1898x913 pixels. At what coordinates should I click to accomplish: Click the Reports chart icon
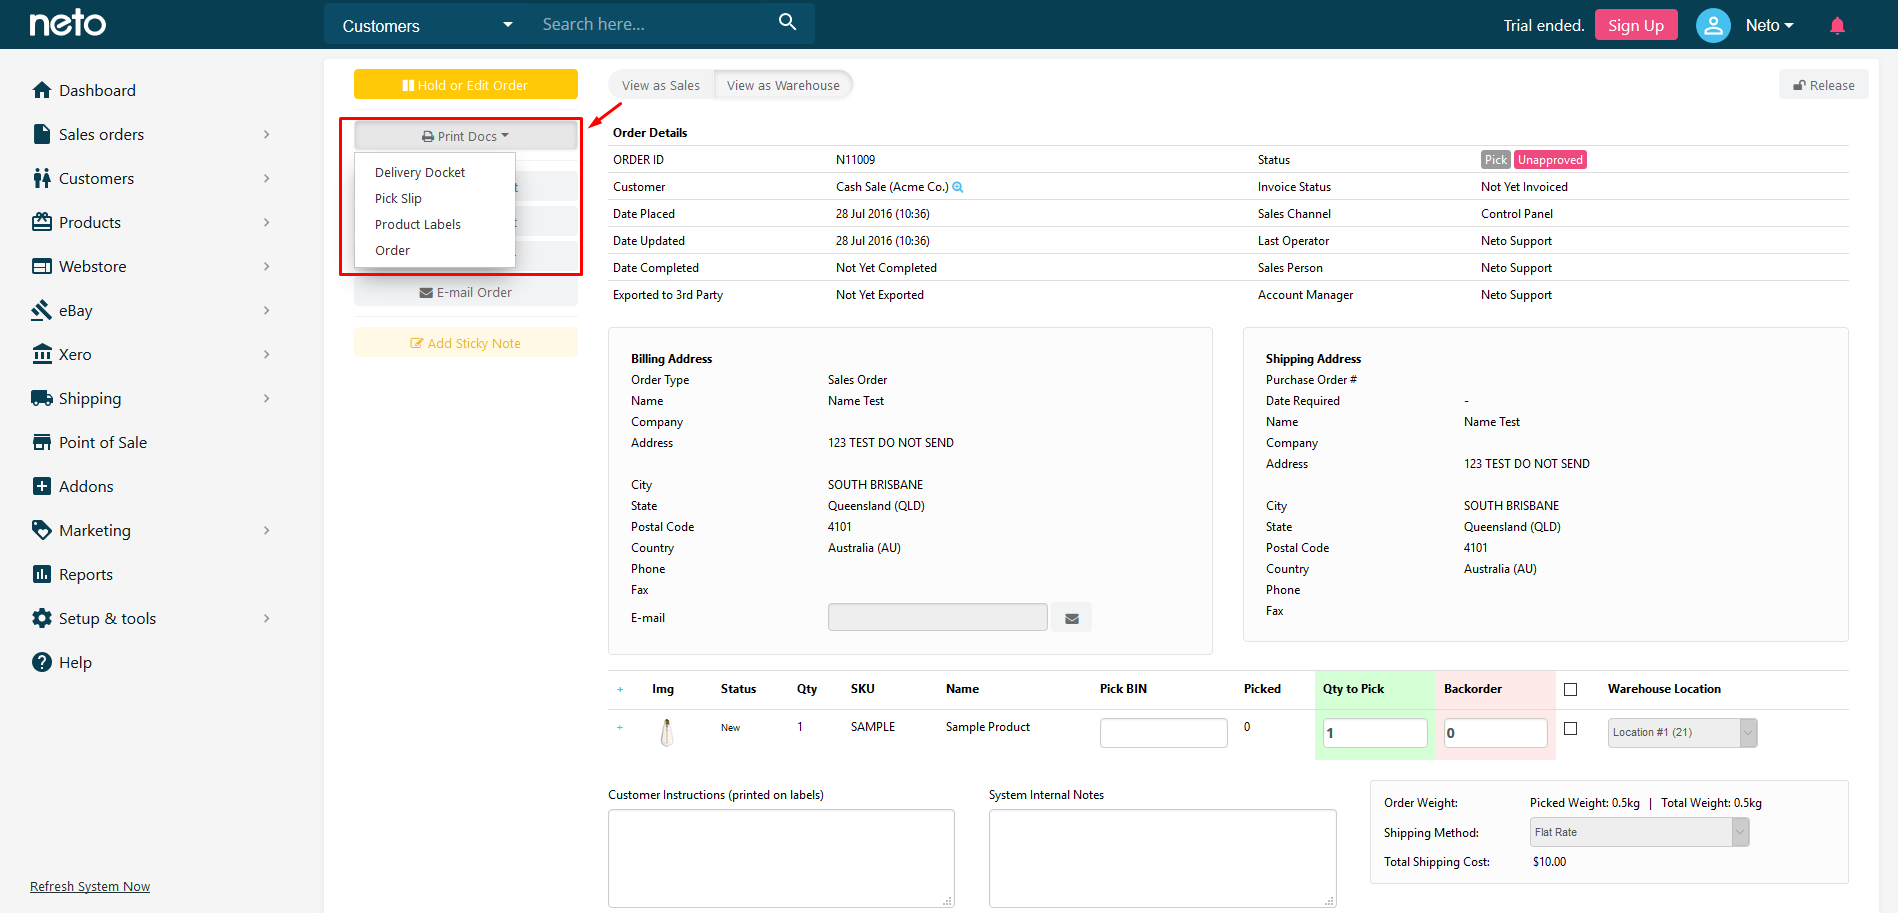[x=42, y=574]
